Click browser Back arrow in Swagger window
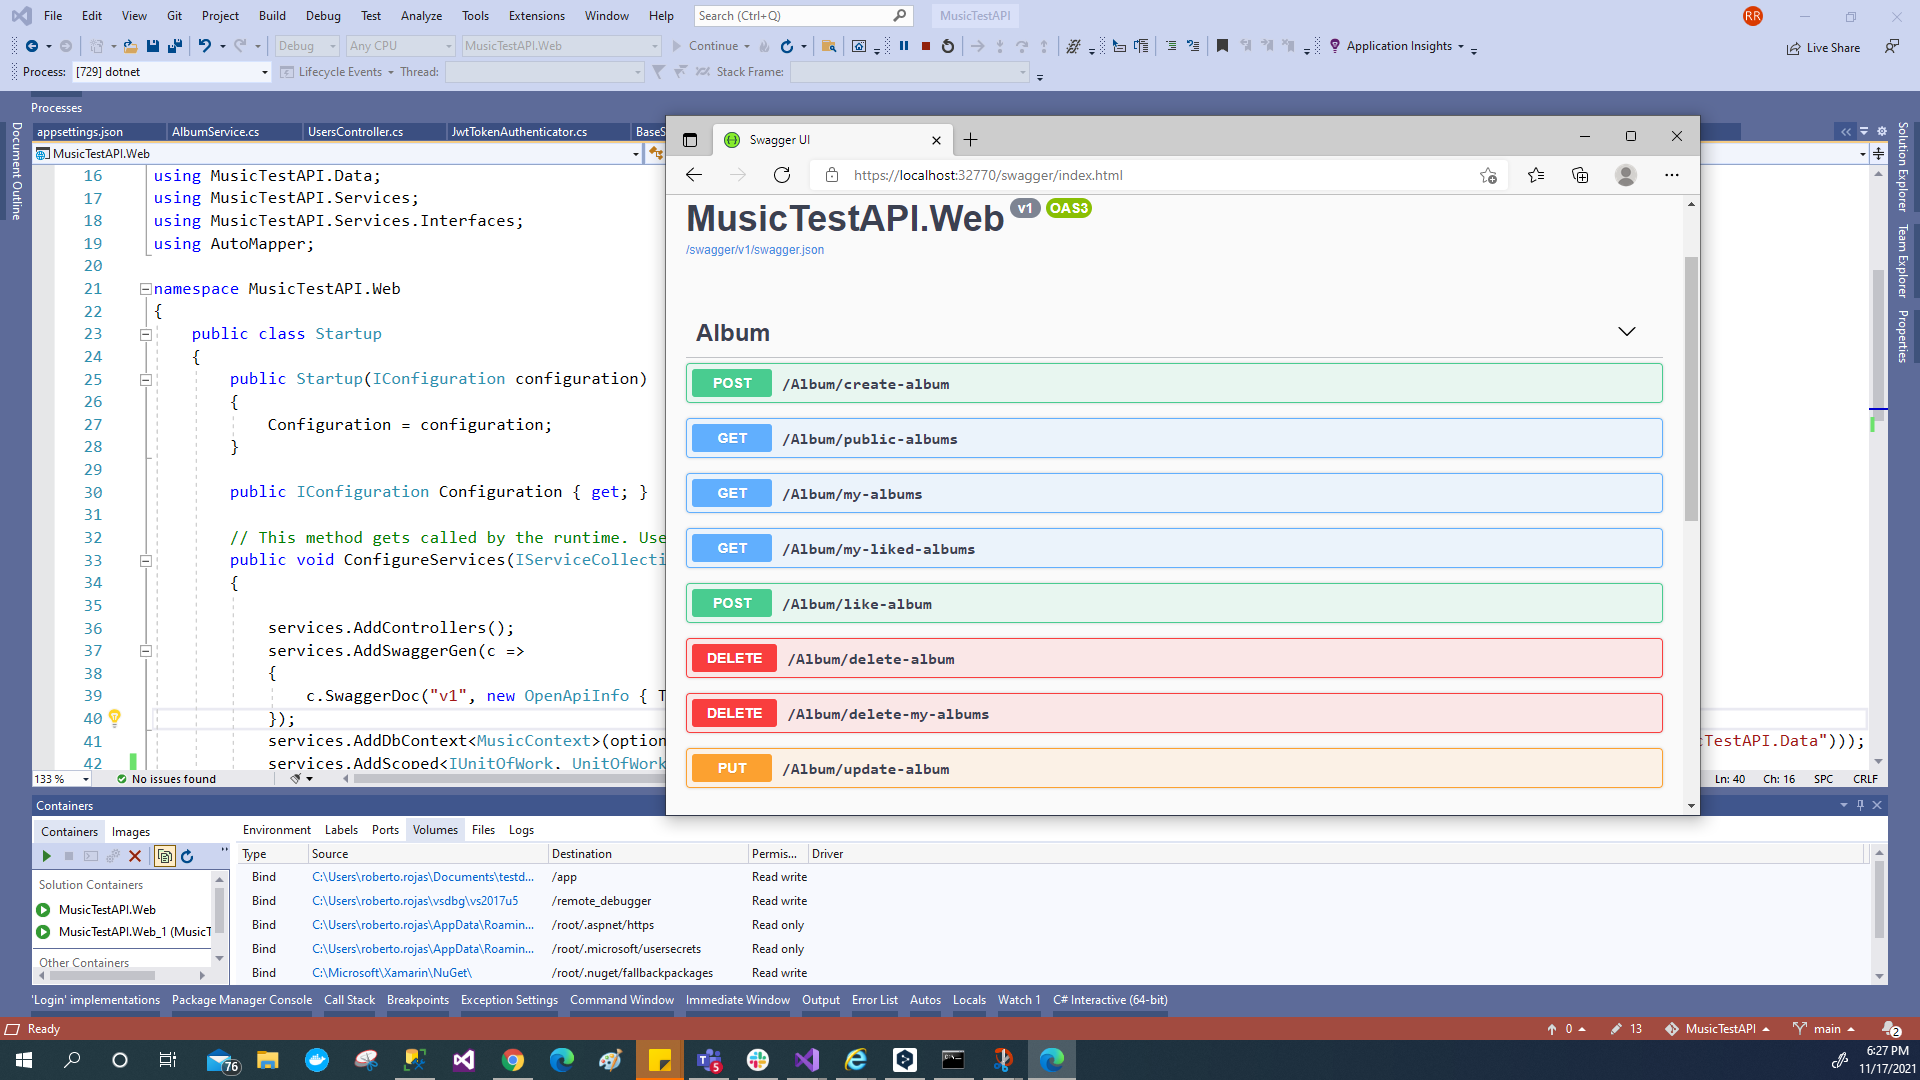Image resolution: width=1920 pixels, height=1080 pixels. 694,175
